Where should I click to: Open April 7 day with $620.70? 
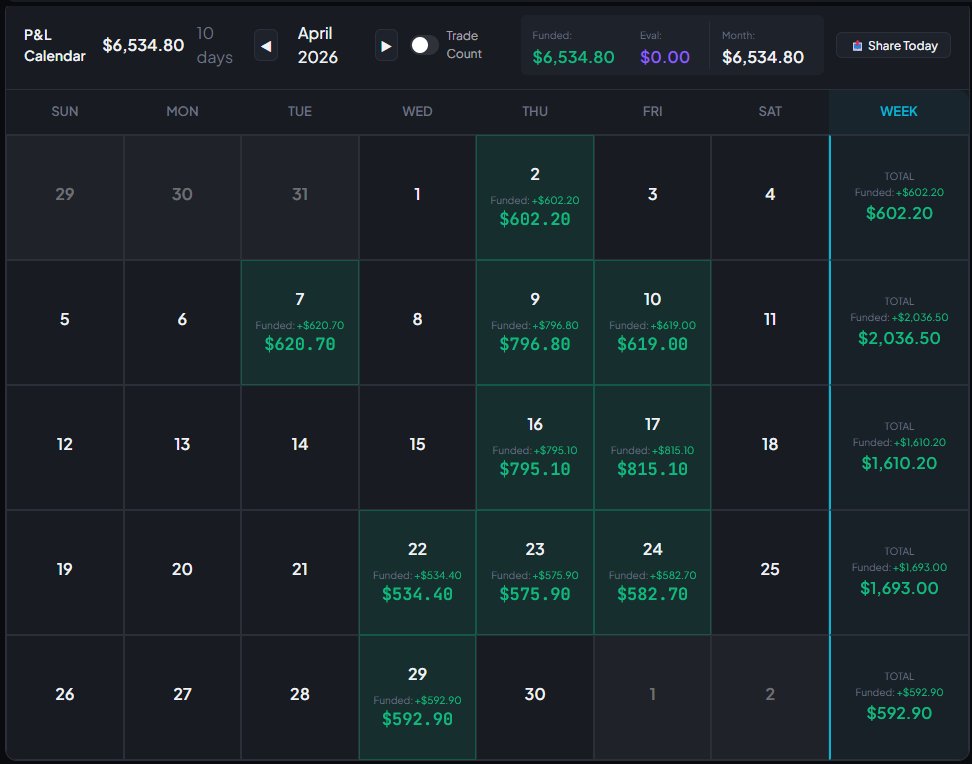tap(300, 322)
